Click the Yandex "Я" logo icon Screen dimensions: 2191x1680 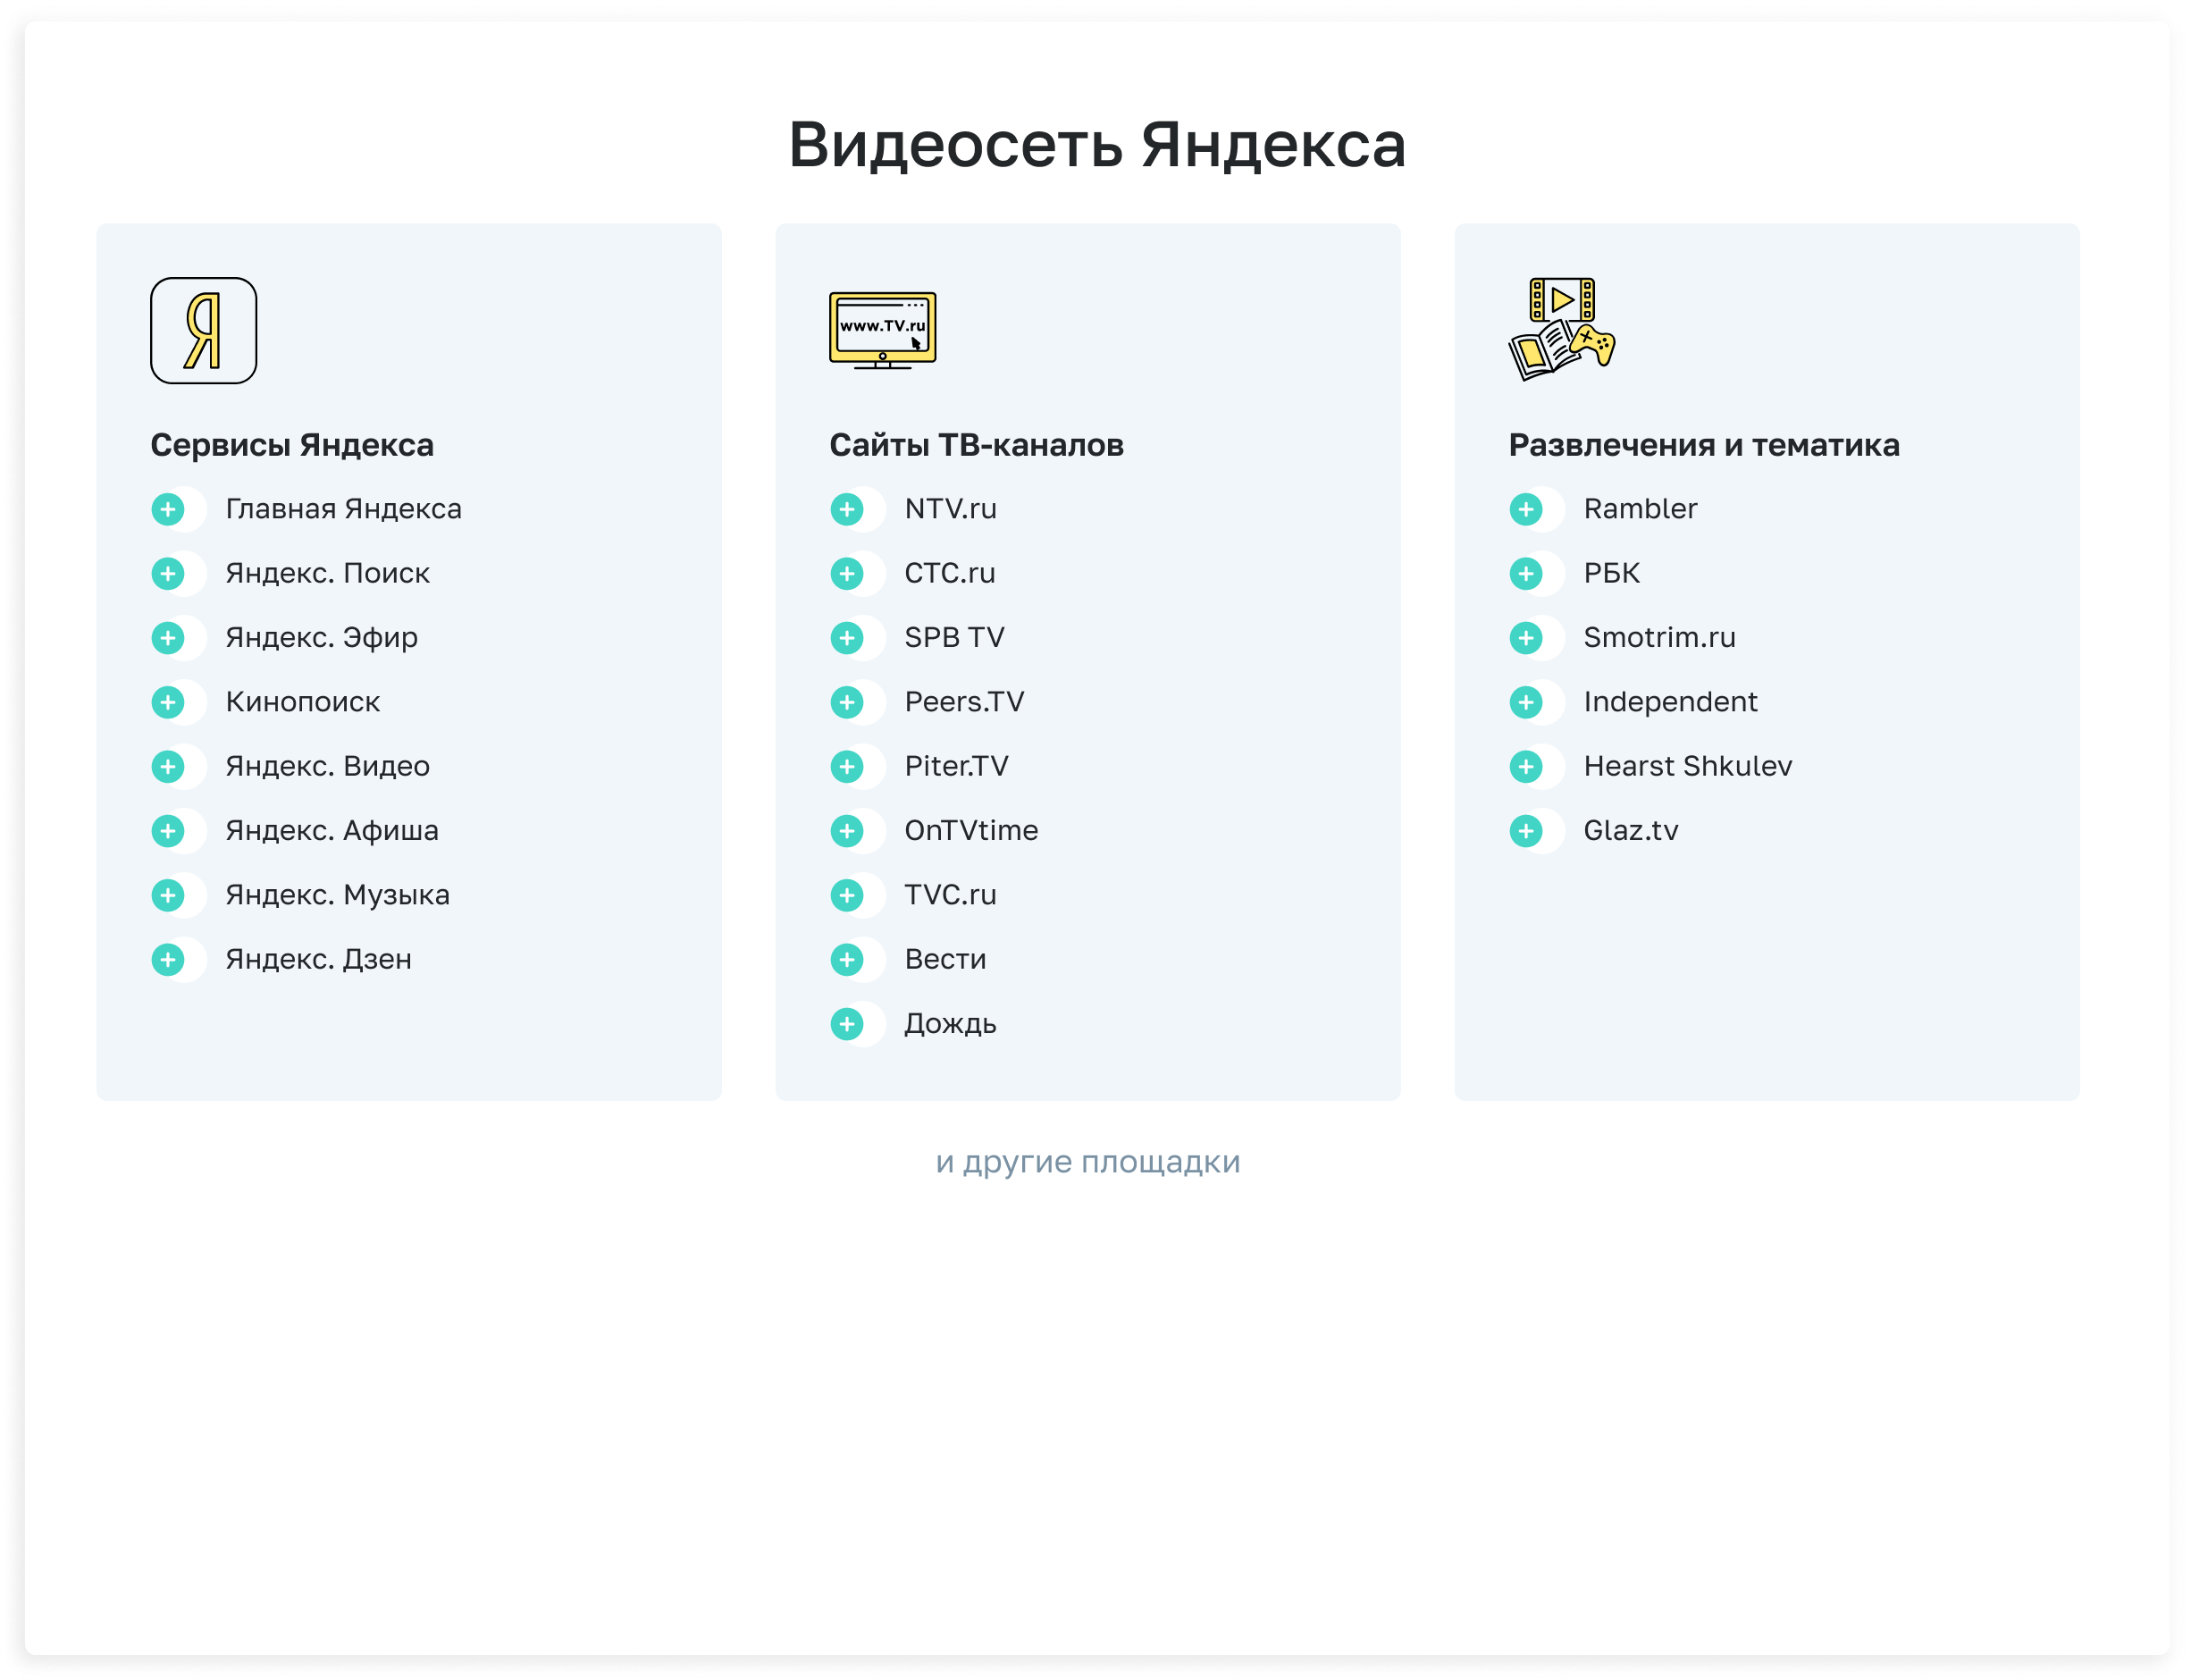pos(203,330)
